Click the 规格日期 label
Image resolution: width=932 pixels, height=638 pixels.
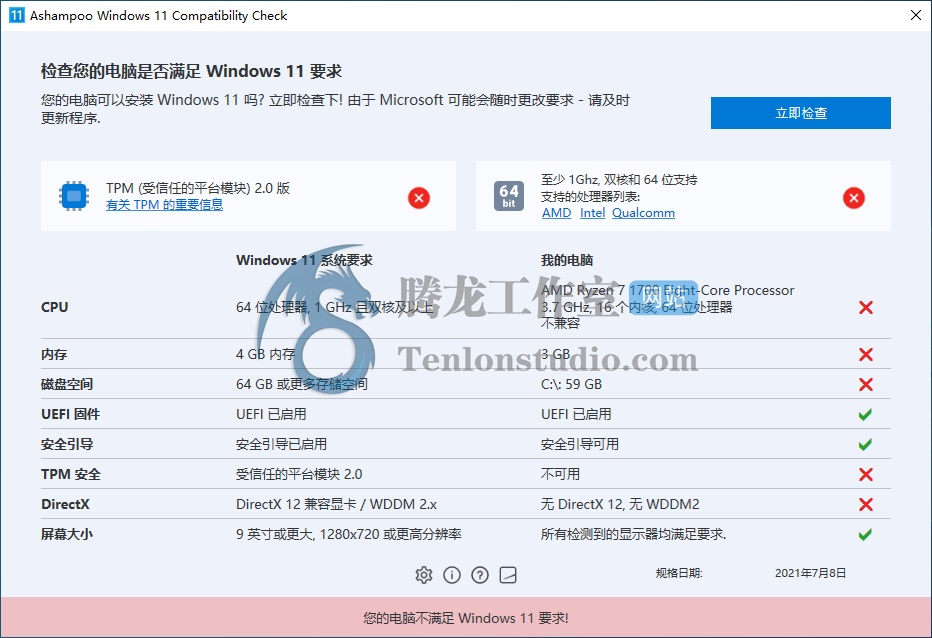(x=679, y=573)
